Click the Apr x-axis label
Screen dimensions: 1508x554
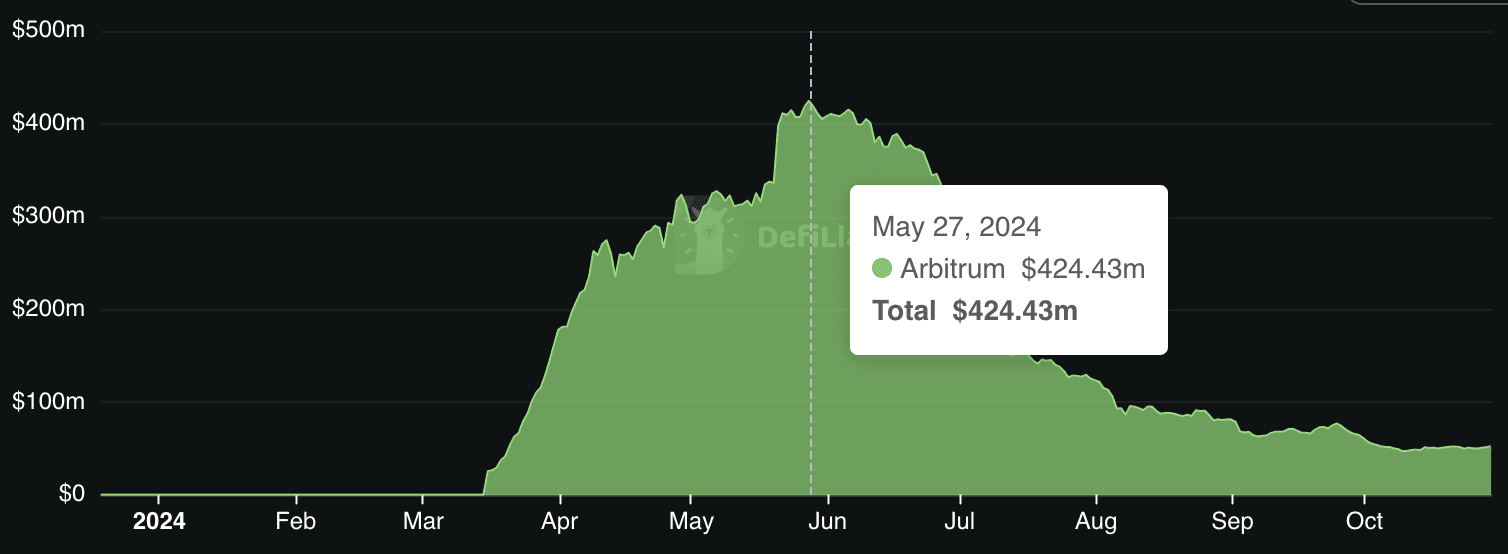(561, 522)
